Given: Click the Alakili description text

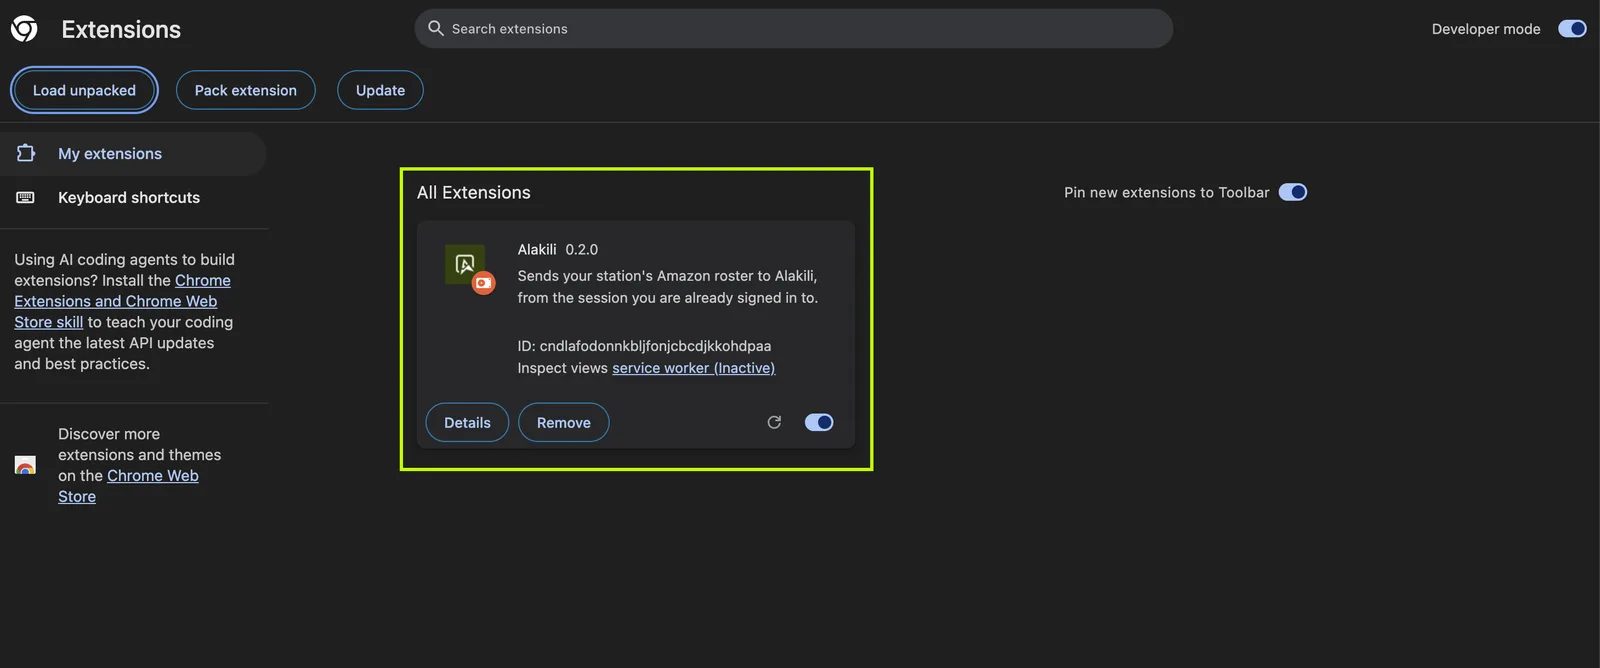Looking at the screenshot, I should (668, 287).
